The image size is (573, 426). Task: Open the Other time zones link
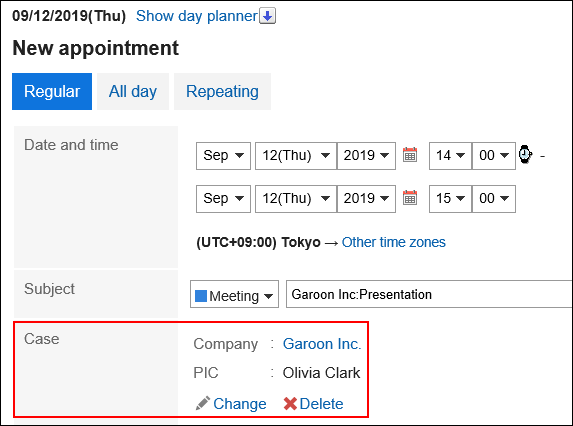[394, 242]
